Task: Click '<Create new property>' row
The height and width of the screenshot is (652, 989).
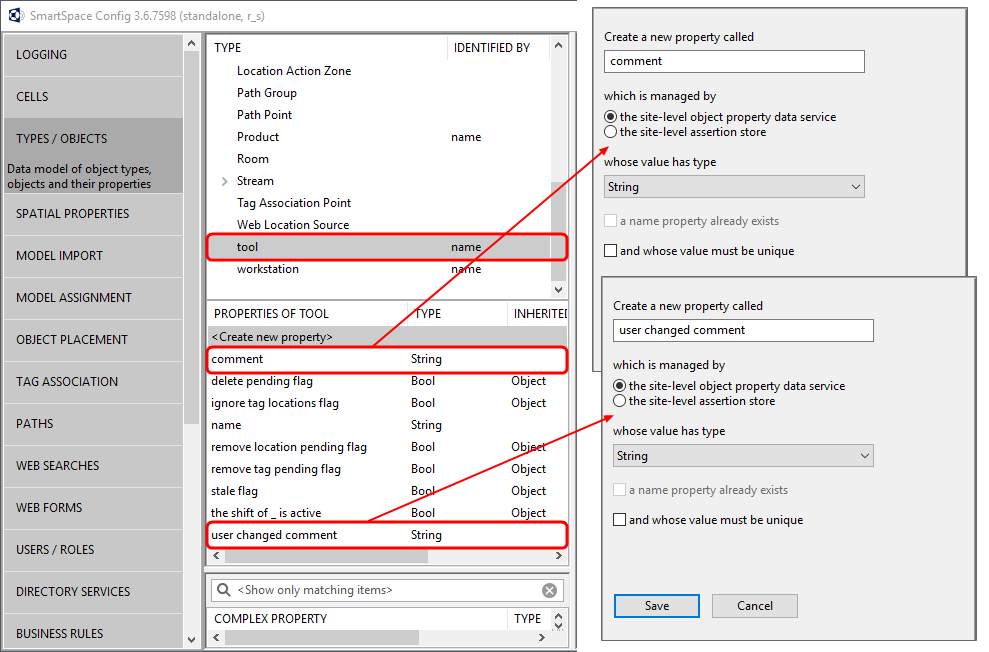Action: click(x=387, y=337)
